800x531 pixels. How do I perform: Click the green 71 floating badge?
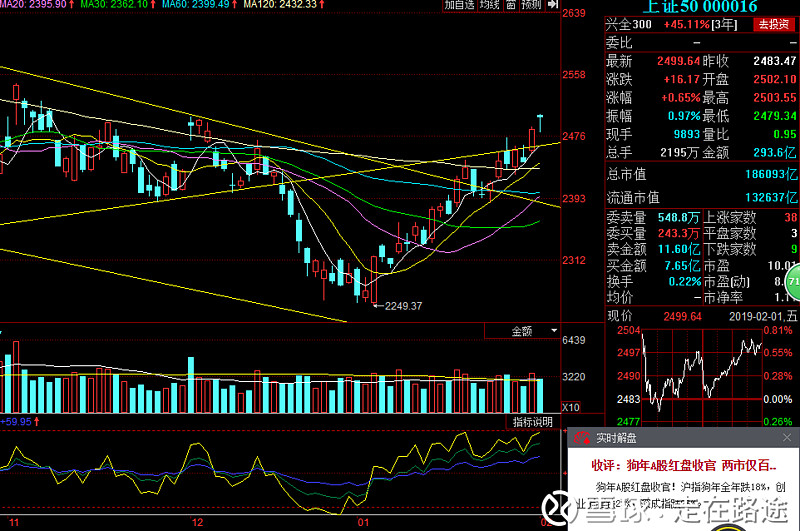tap(793, 282)
